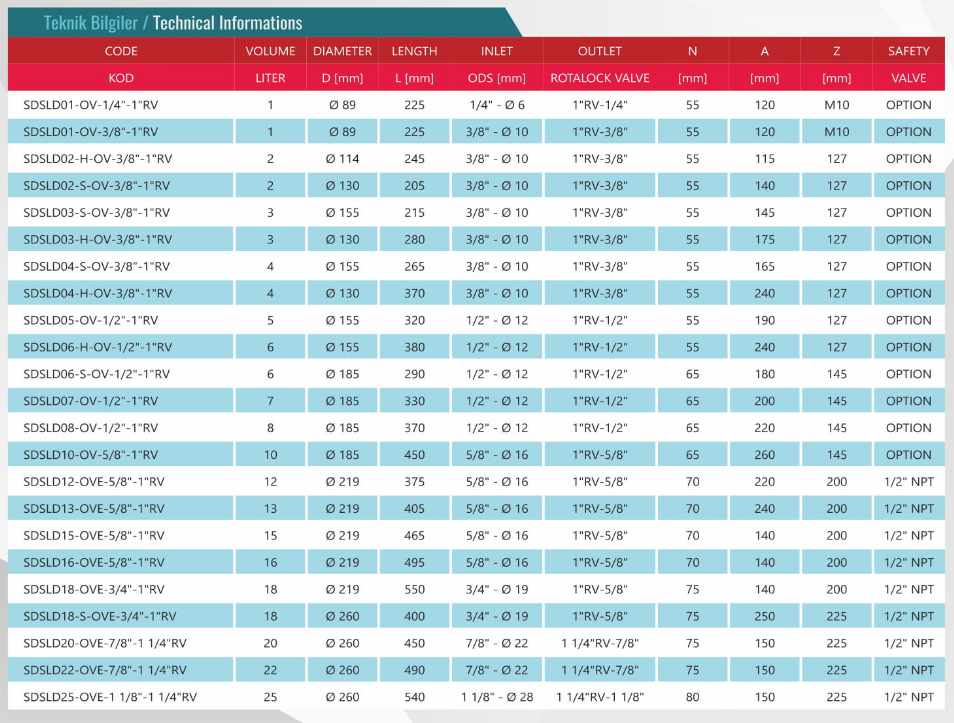Click the OUTLET column header
The width and height of the screenshot is (954, 723).
(600, 51)
